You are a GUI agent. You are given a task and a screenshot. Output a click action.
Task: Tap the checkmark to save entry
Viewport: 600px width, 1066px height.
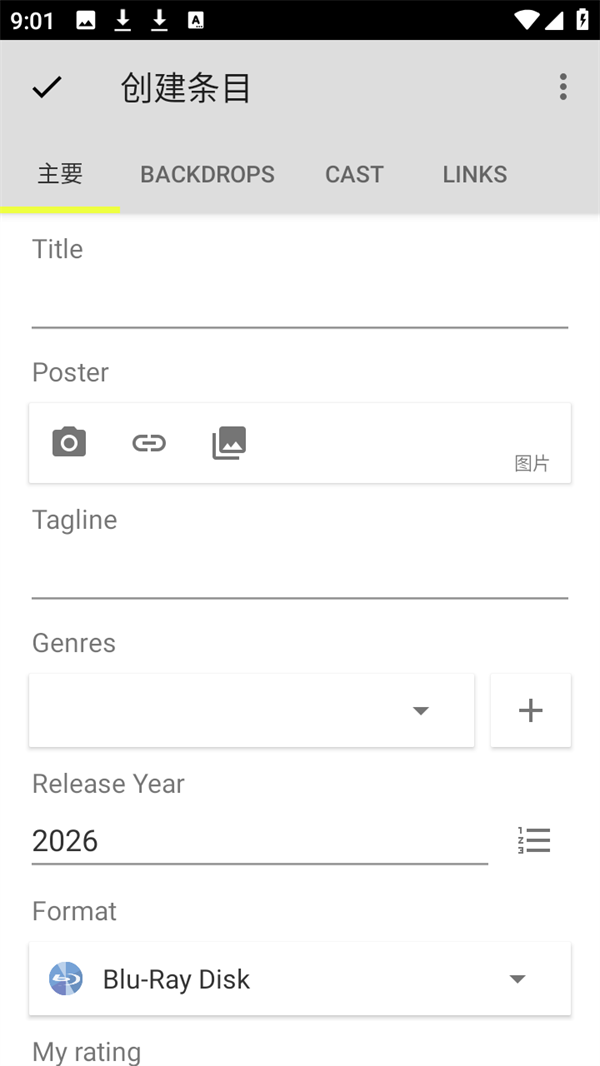(x=47, y=88)
